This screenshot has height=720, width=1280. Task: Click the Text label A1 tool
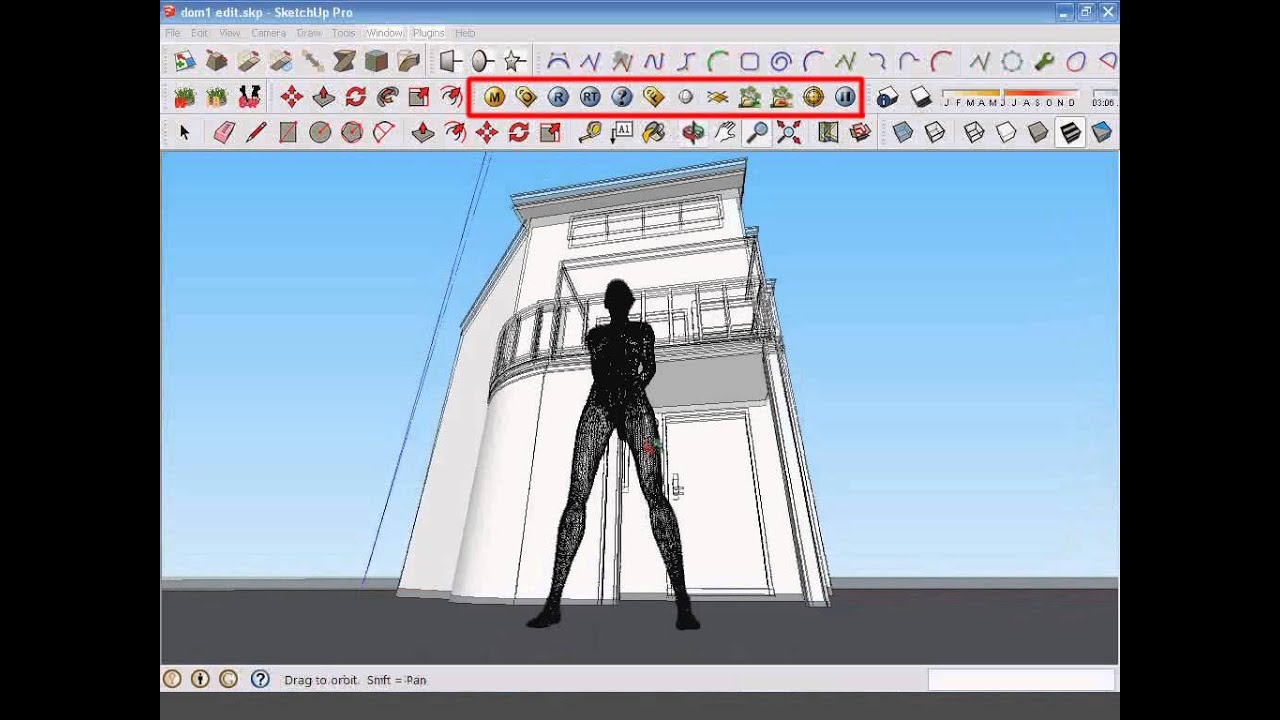[622, 132]
